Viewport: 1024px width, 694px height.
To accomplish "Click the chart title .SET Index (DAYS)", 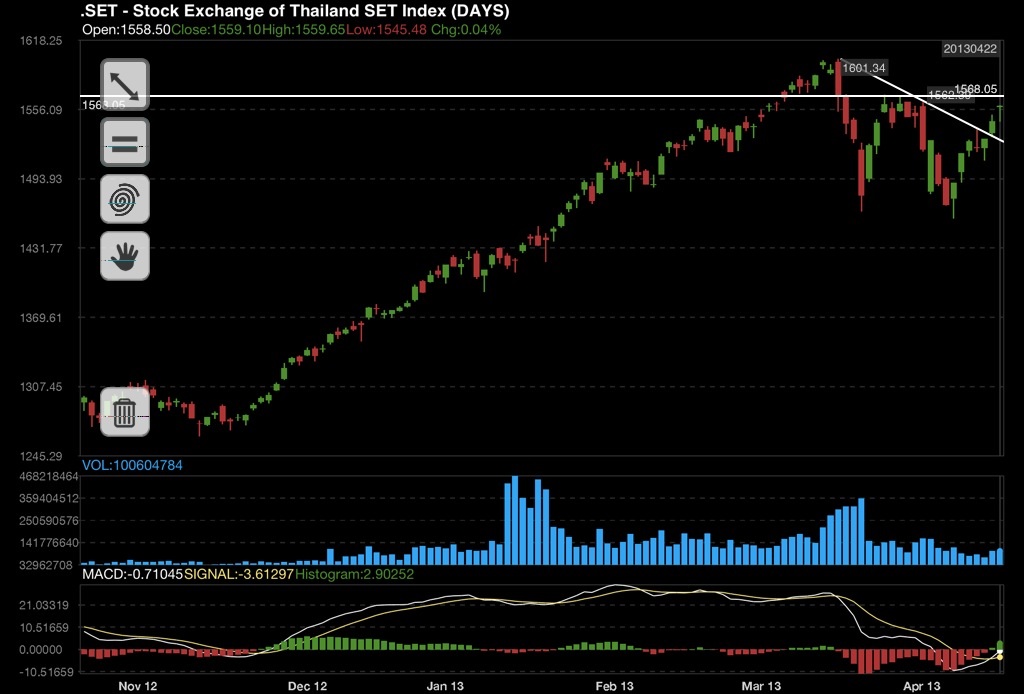I will coord(295,10).
